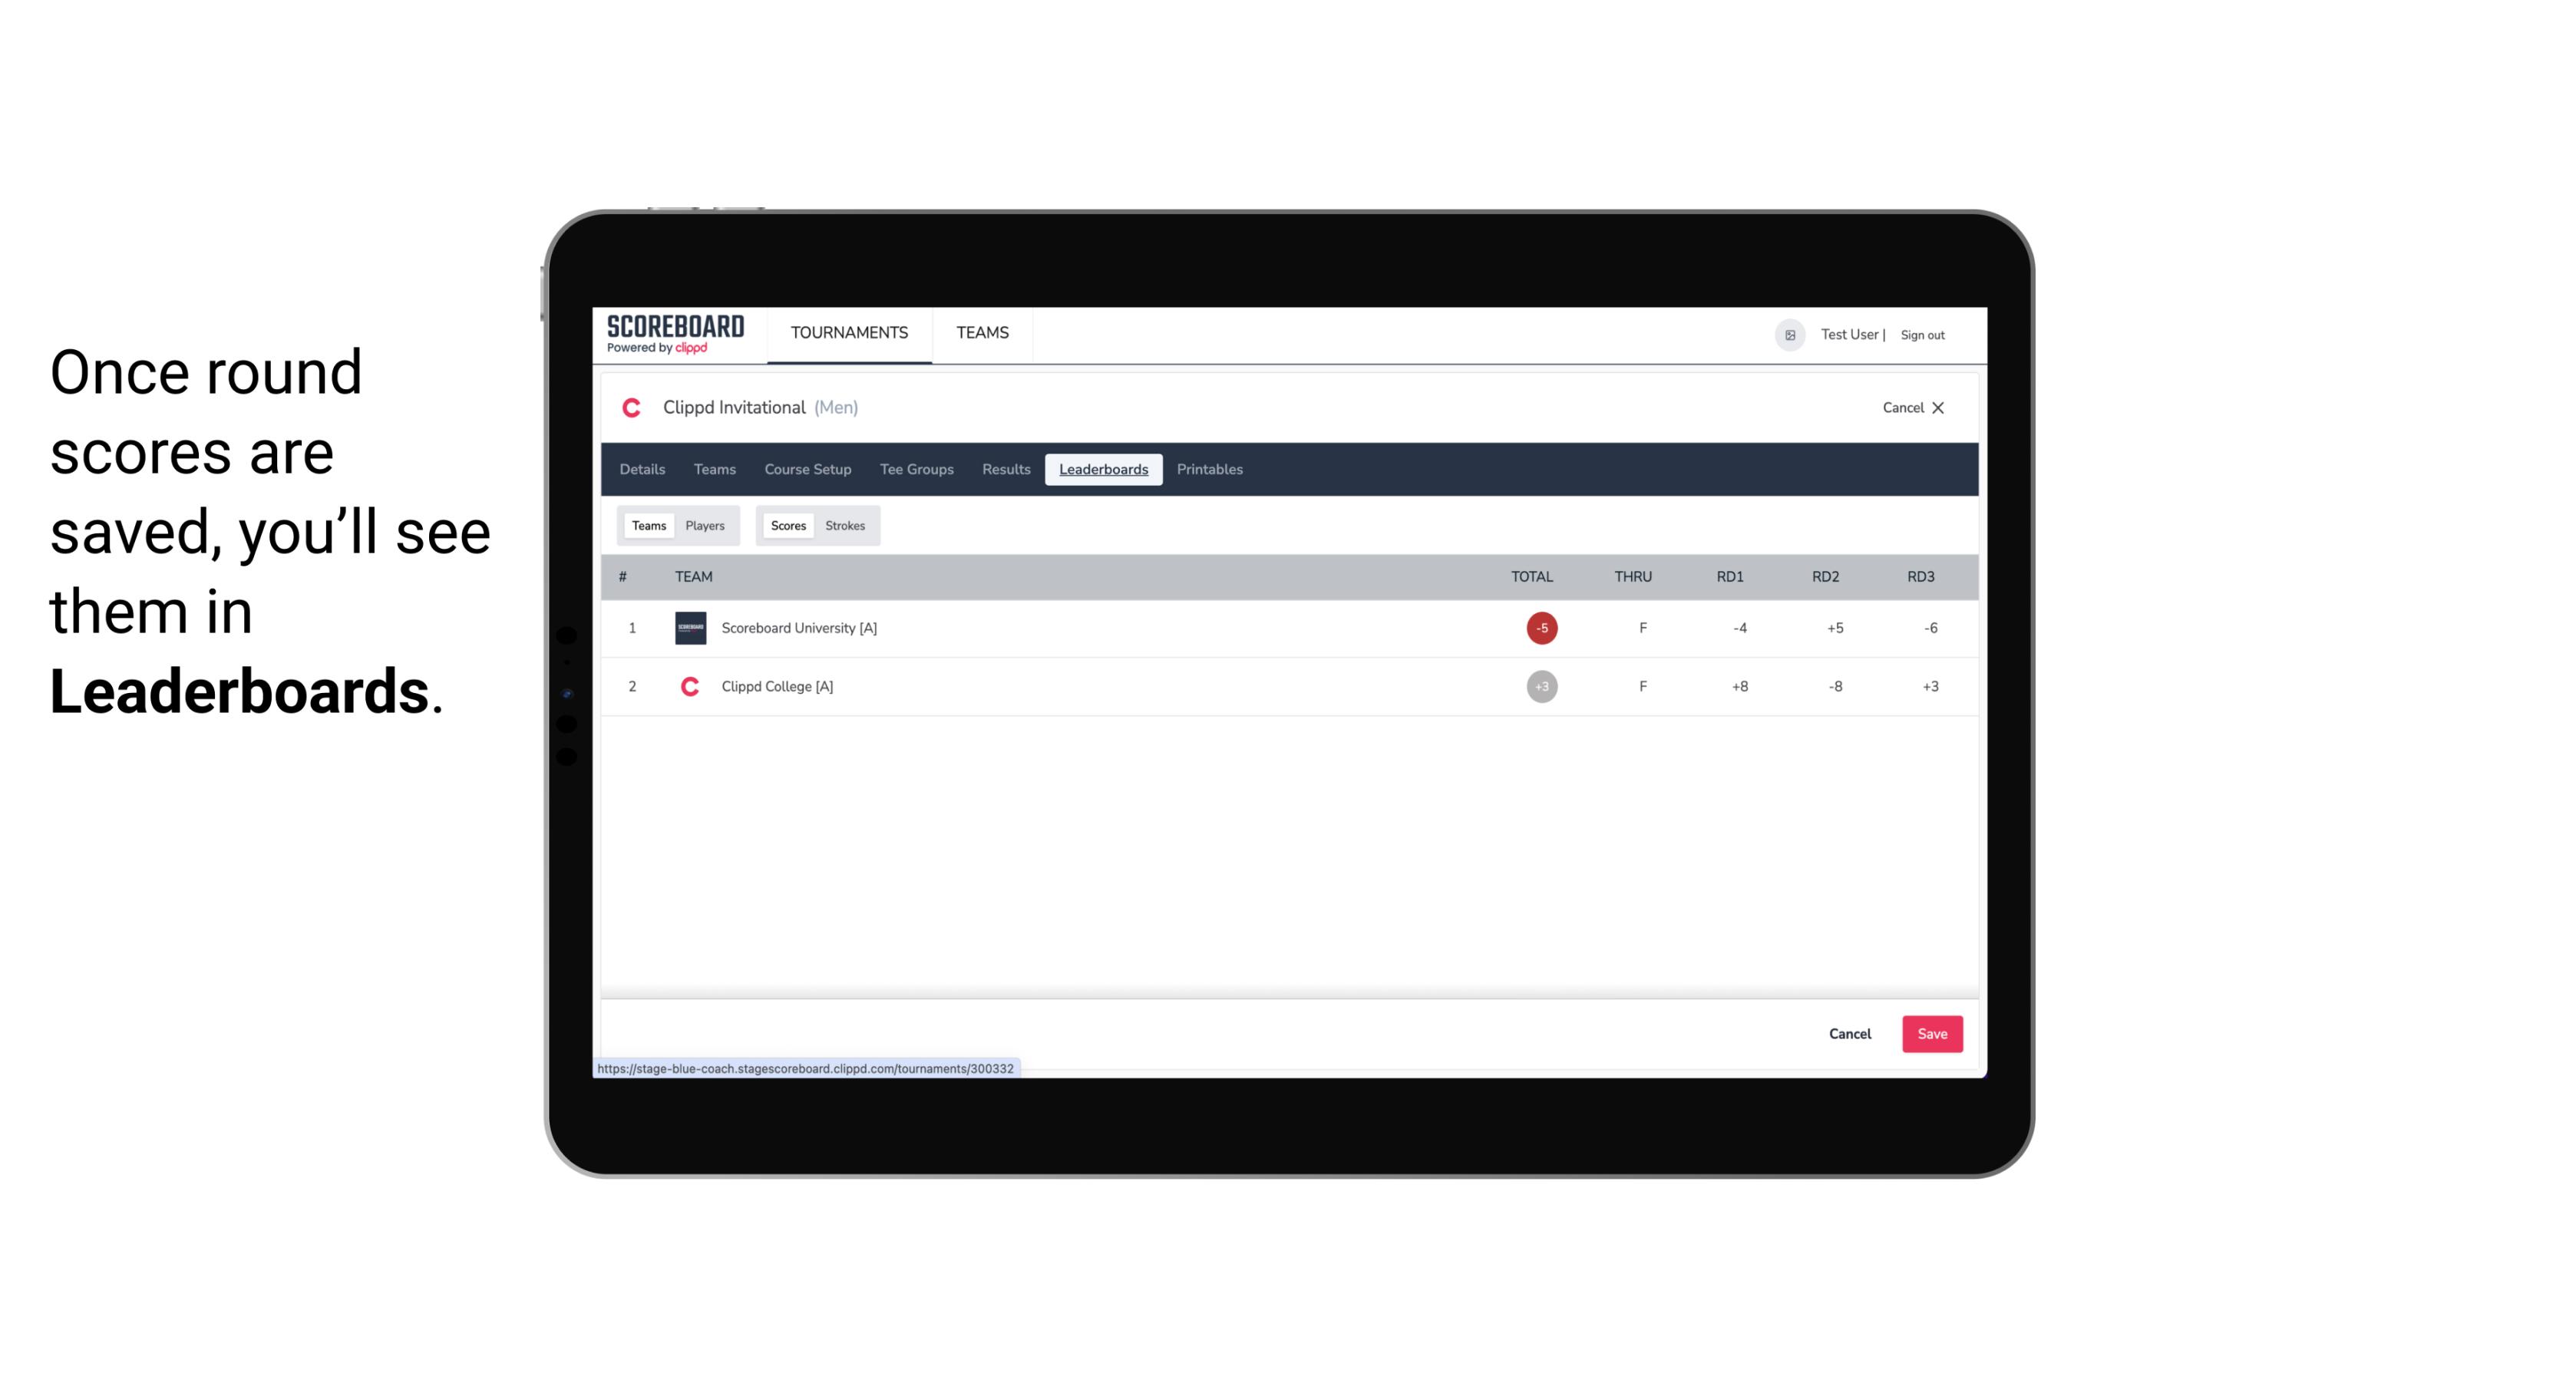Viewport: 2576px width, 1386px height.
Task: Click the Save button
Action: tap(1930, 1033)
